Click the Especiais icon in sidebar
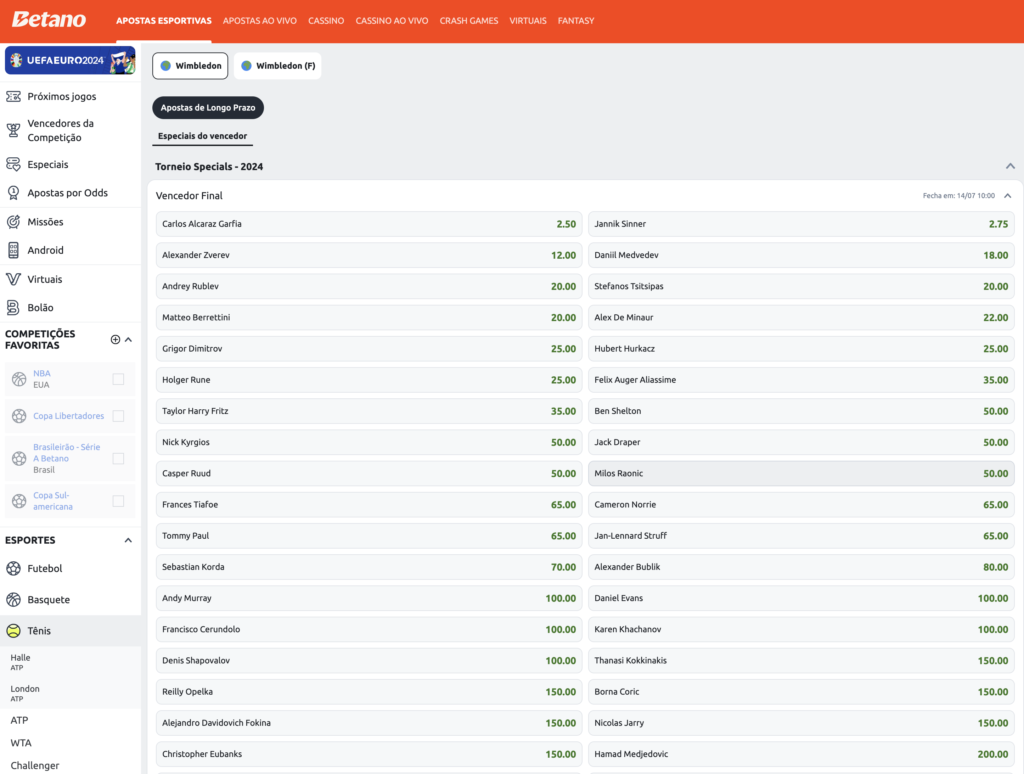The image size is (1024, 774). tap(13, 165)
